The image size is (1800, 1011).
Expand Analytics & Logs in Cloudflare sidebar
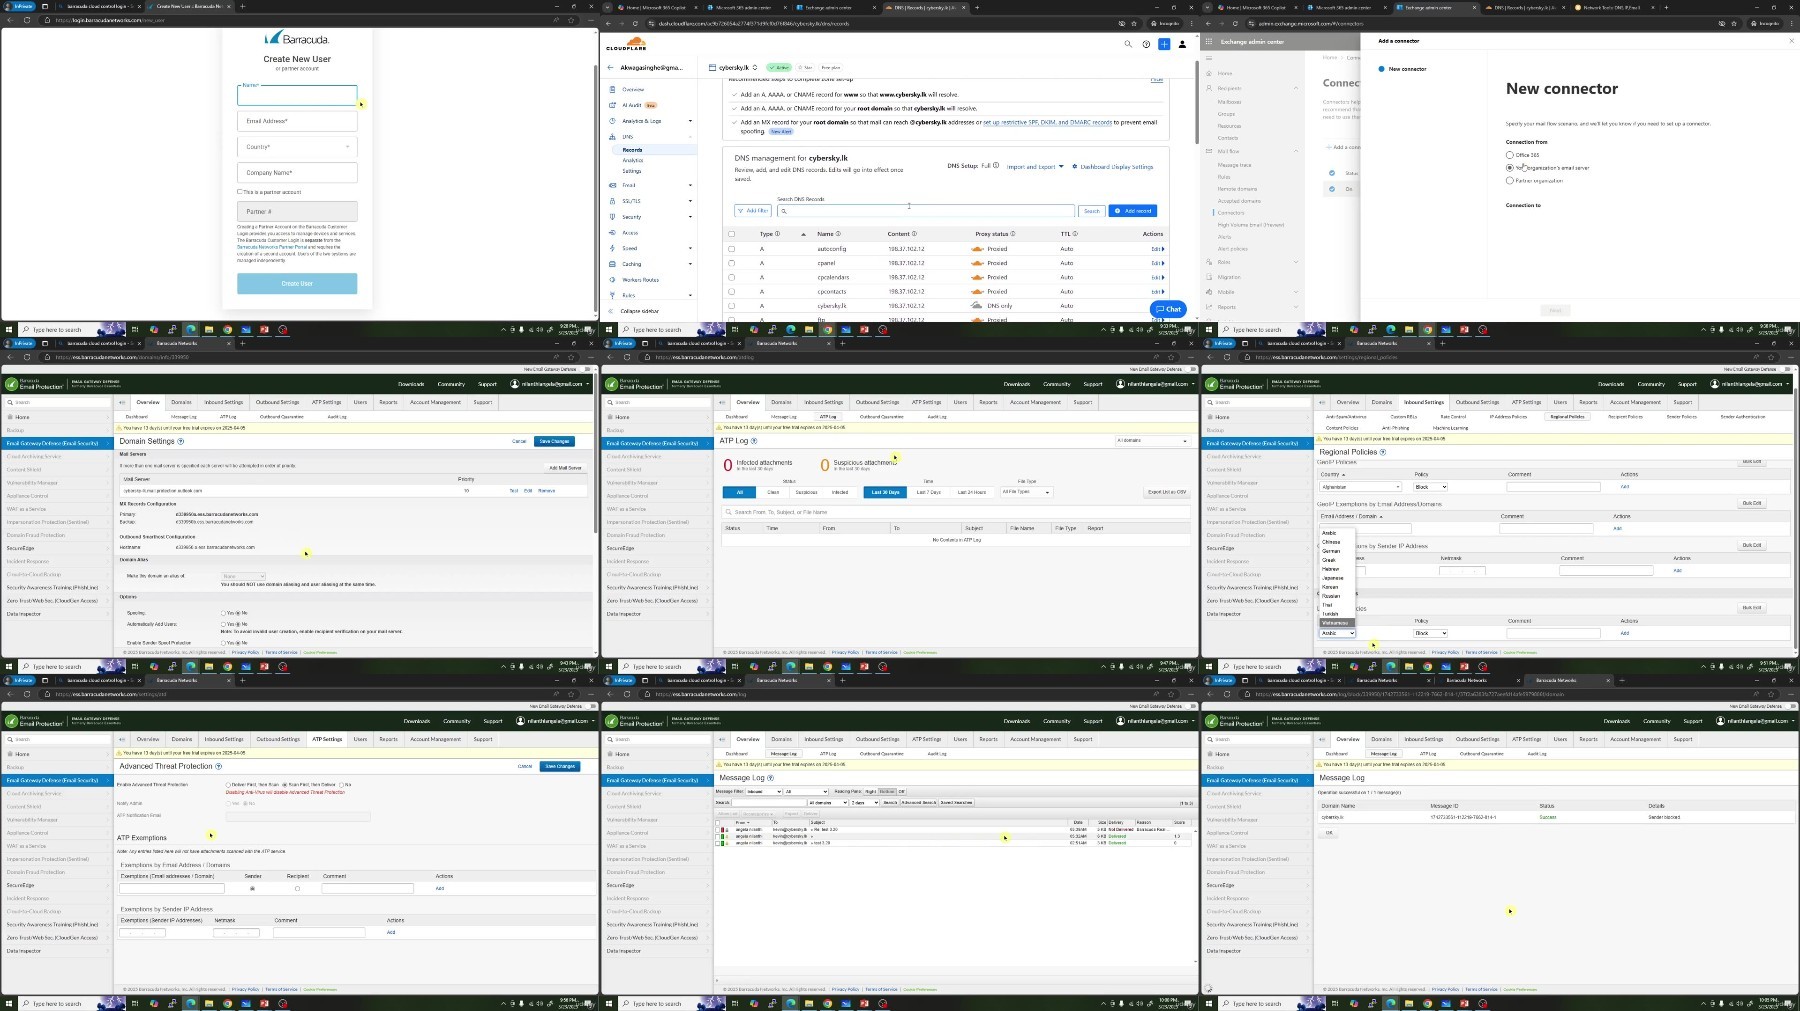[x=690, y=121]
